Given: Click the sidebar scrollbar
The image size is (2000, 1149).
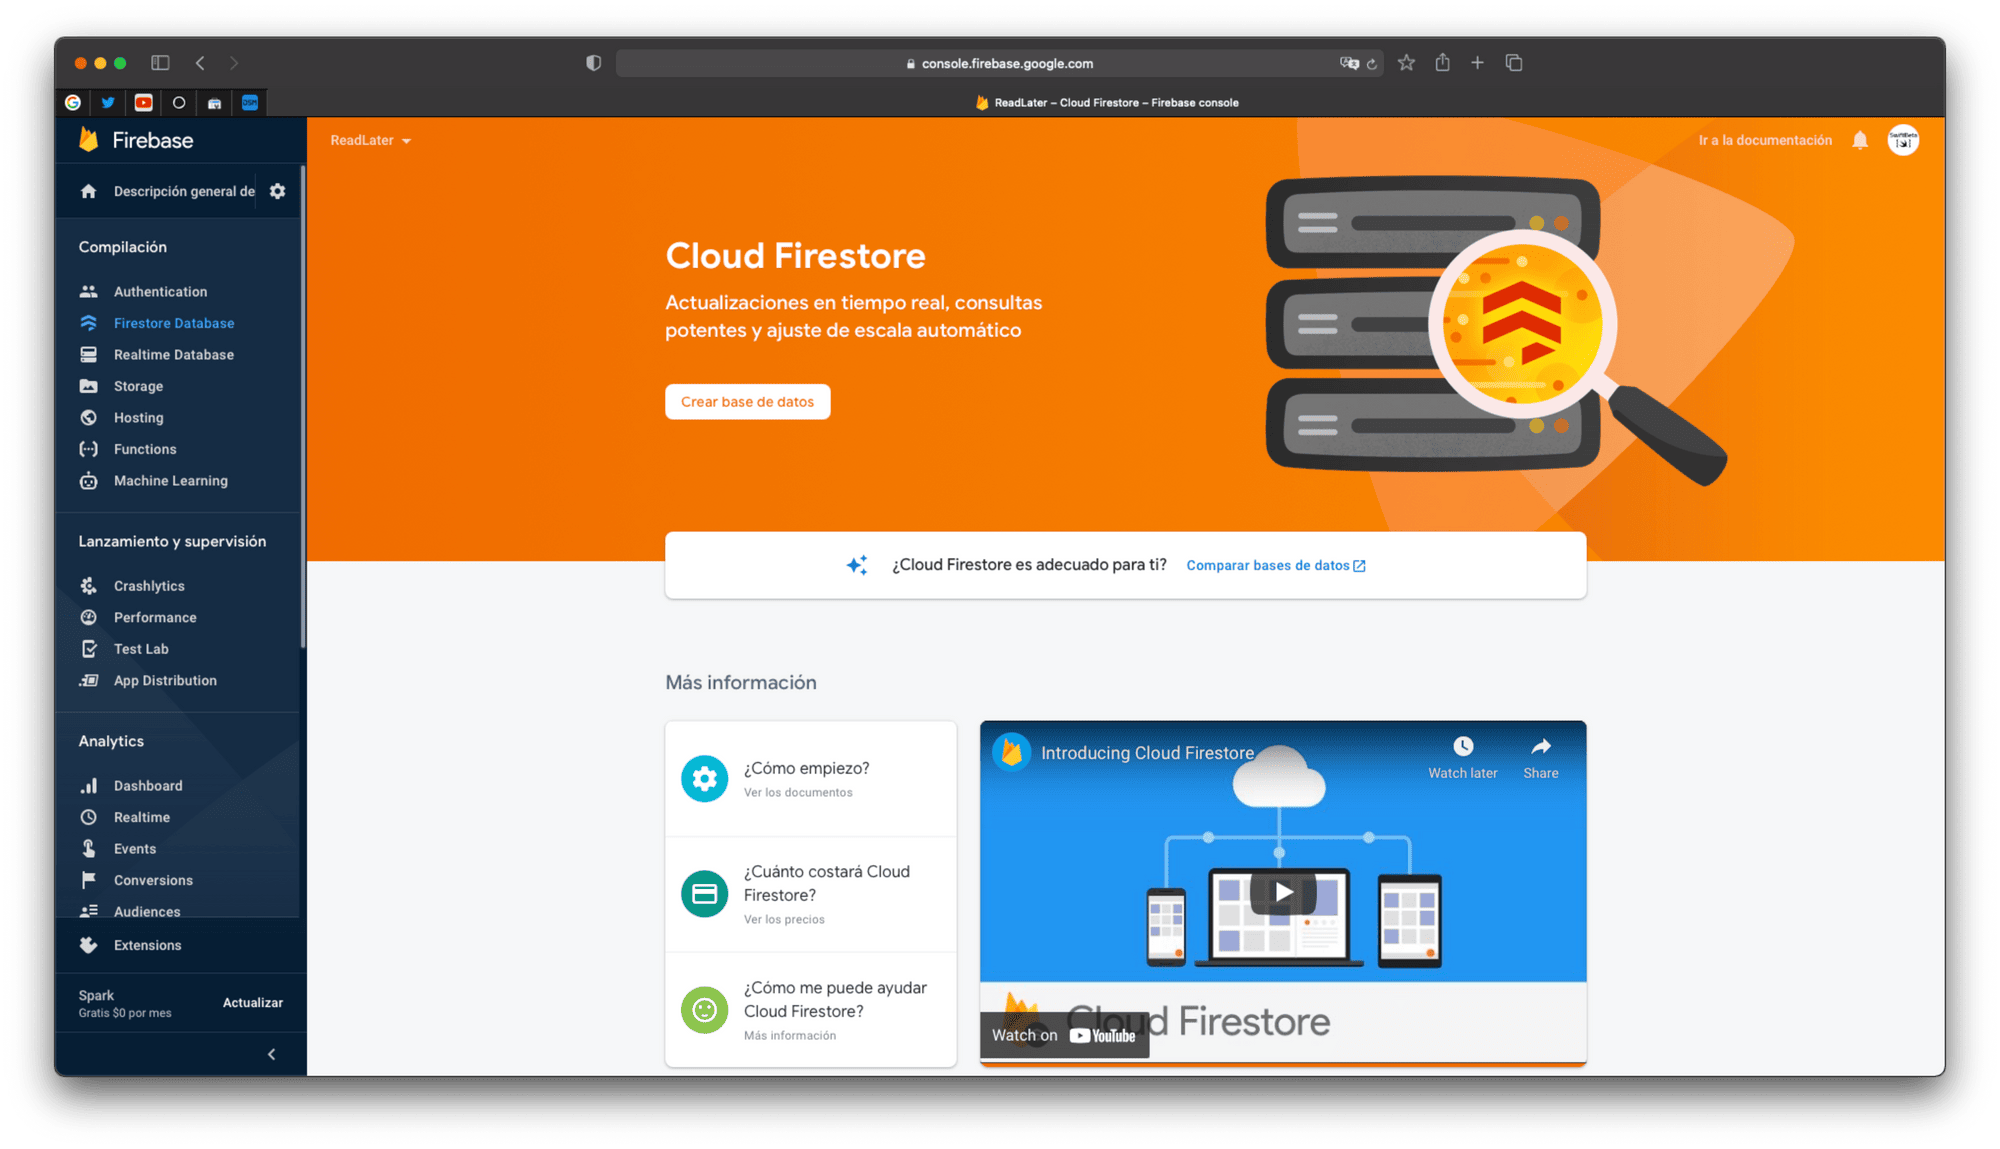Looking at the screenshot, I should point(302,407).
